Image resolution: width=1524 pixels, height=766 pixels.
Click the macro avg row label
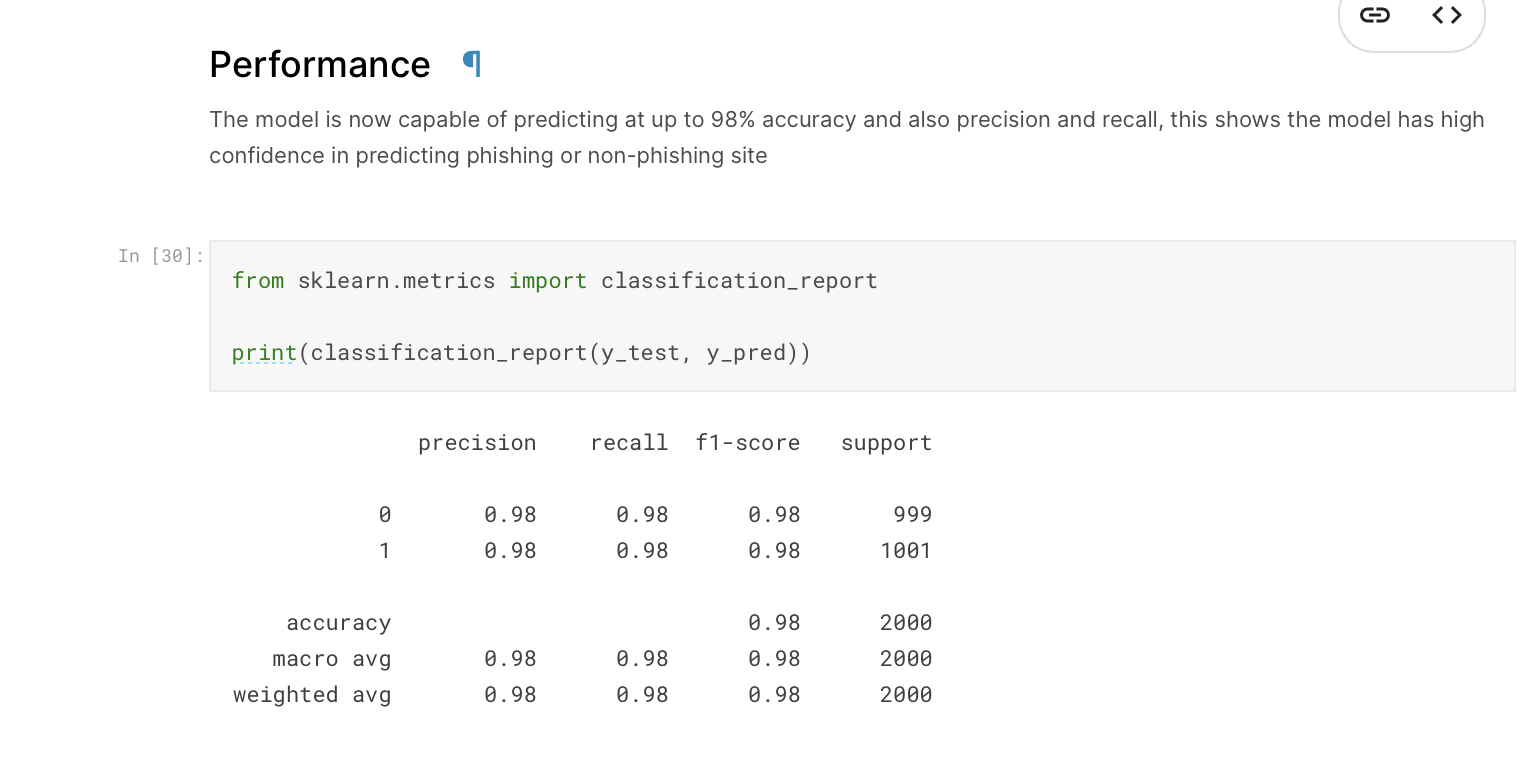(331, 659)
